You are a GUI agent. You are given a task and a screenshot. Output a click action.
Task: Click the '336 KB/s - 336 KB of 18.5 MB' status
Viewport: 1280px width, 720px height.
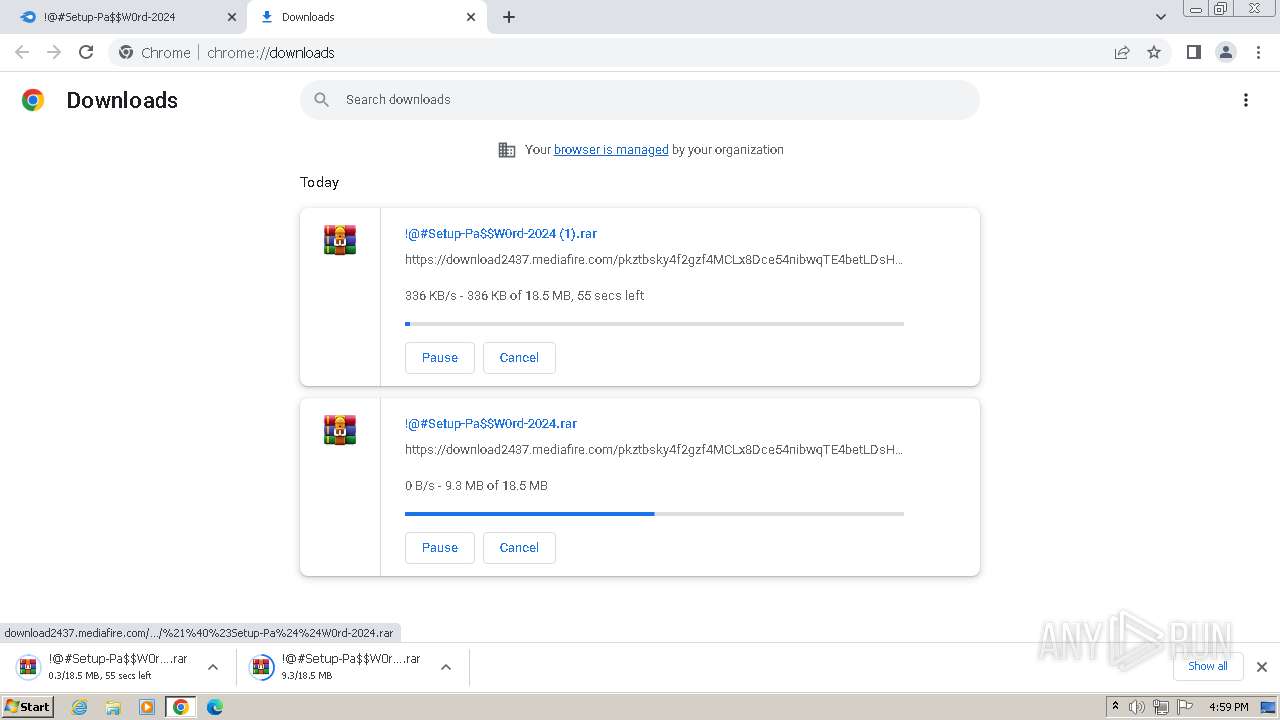[524, 296]
